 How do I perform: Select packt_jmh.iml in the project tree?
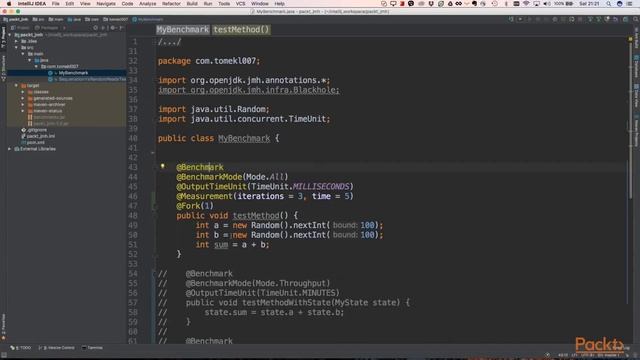click(x=40, y=136)
